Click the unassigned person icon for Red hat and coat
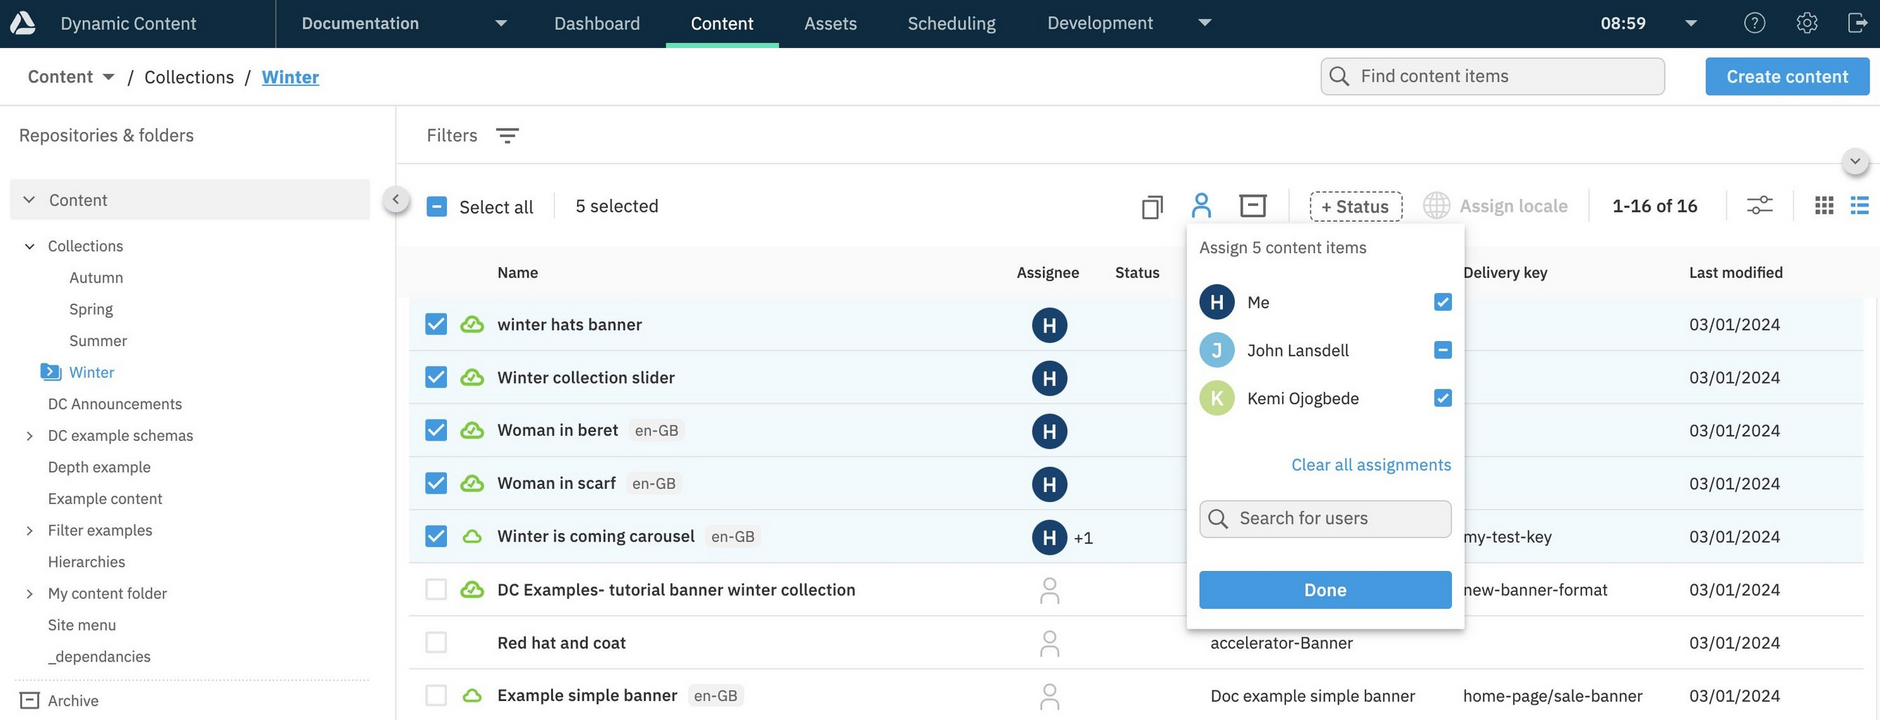Screen dimensions: 1880x720 point(1049,643)
